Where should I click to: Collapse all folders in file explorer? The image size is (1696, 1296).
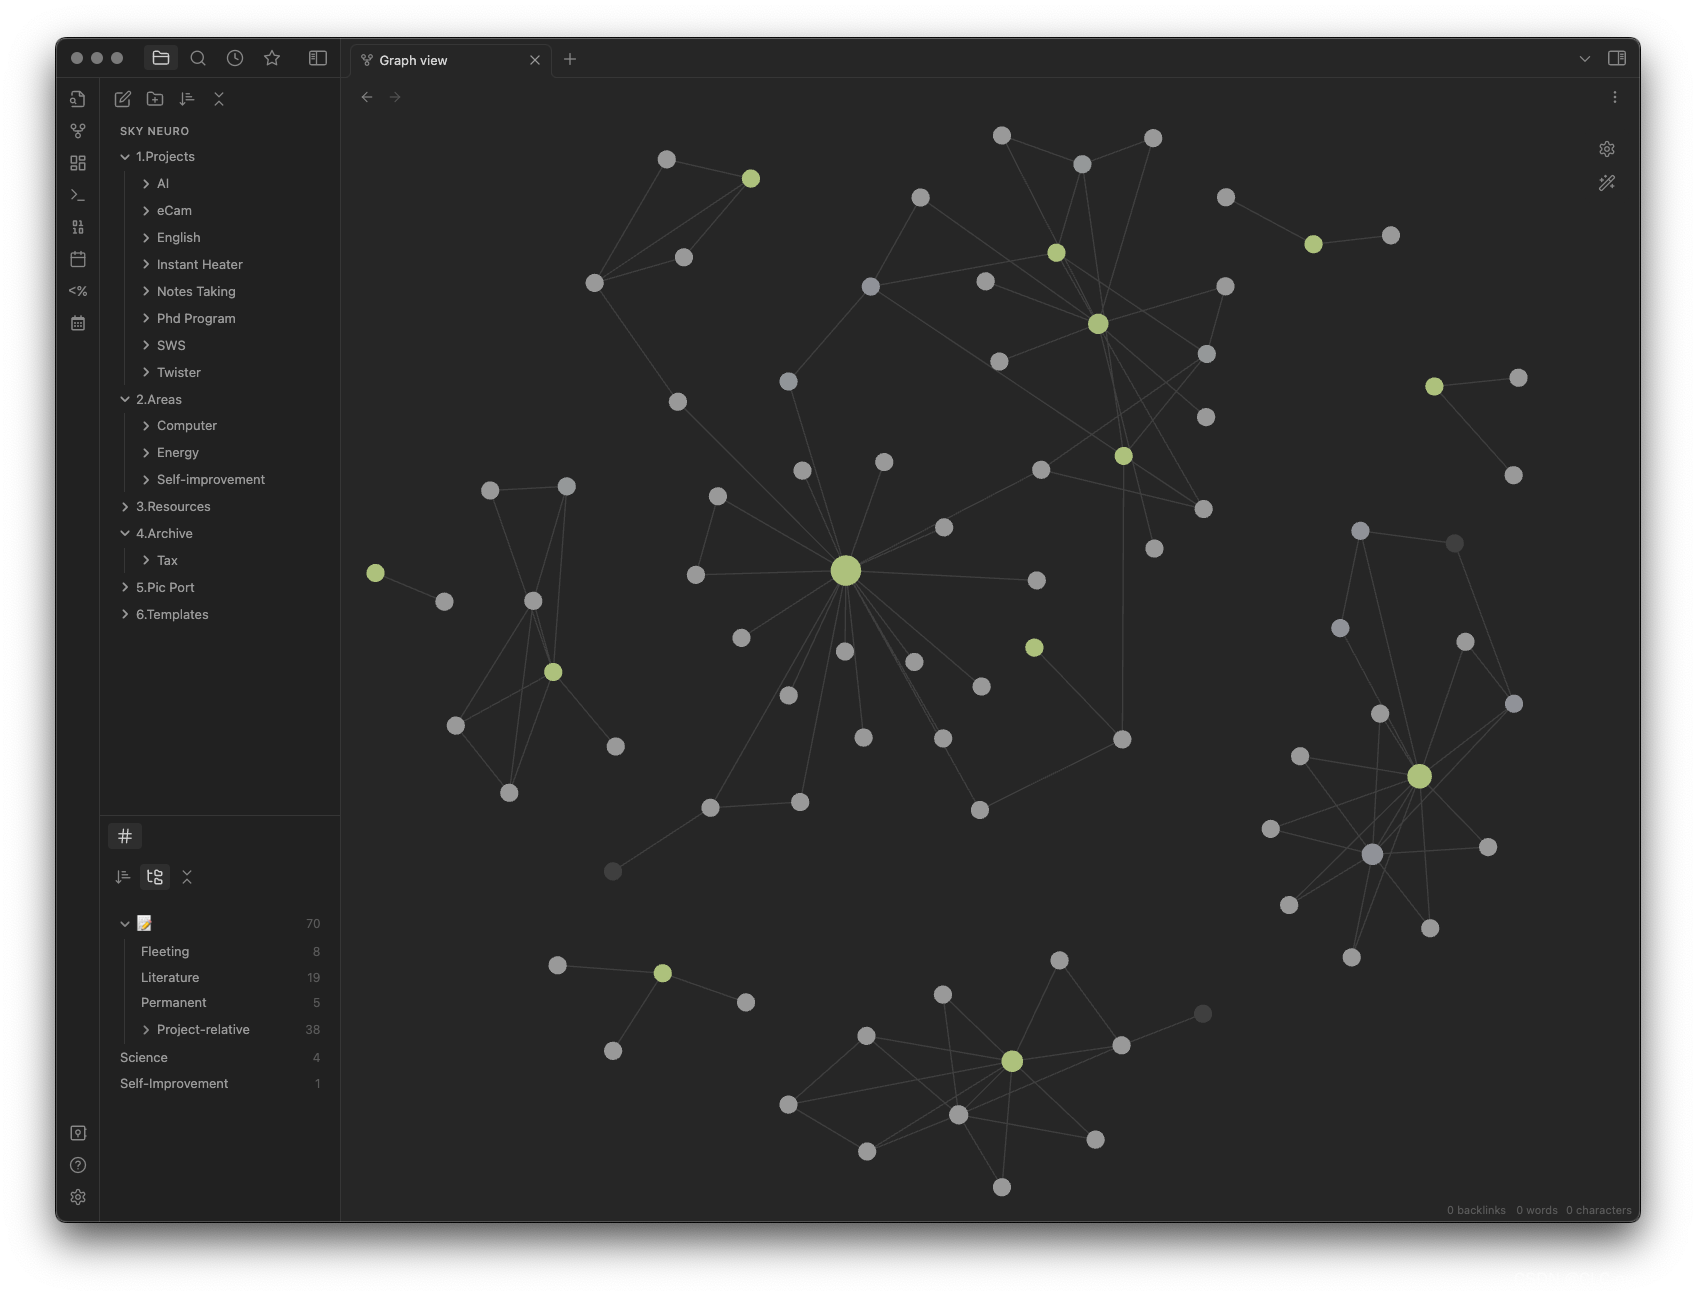219,99
